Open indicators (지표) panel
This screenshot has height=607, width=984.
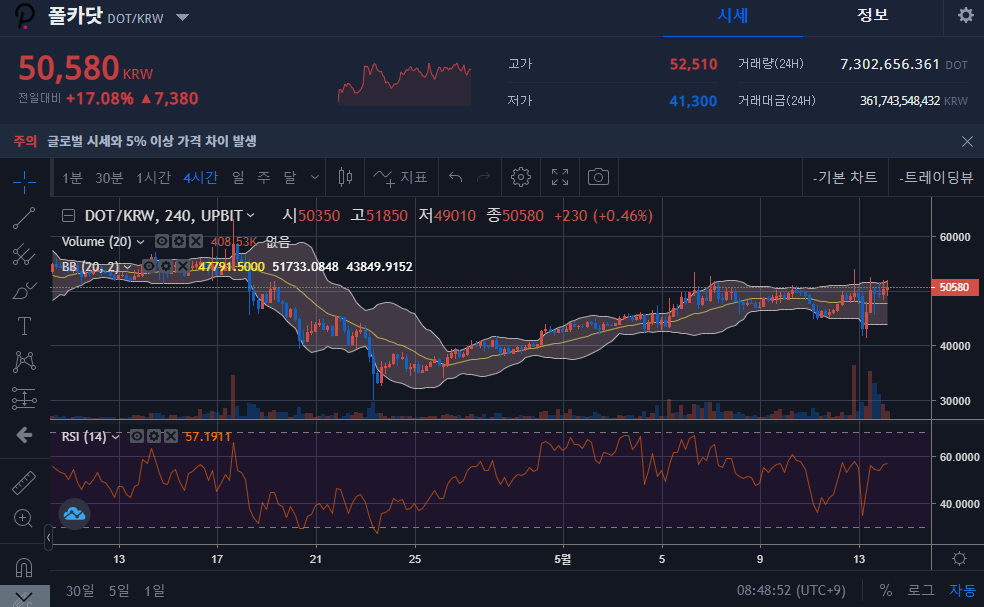[x=400, y=178]
